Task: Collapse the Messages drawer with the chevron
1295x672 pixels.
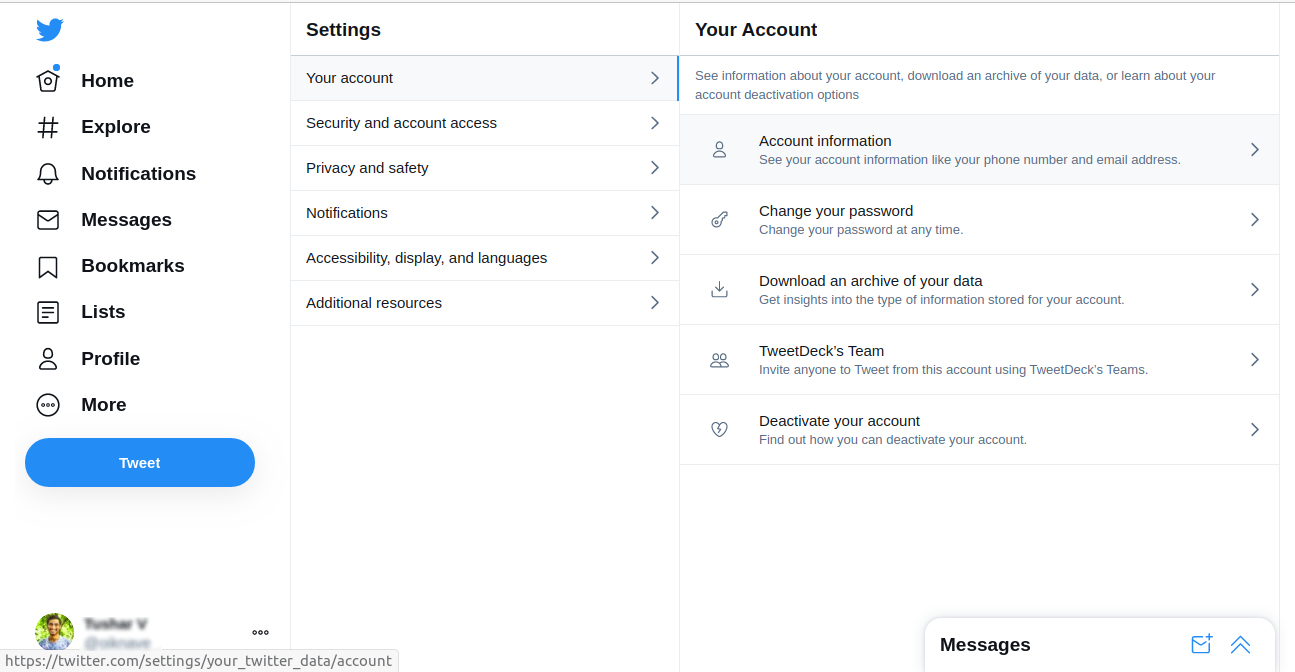Action: pyautogui.click(x=1241, y=645)
